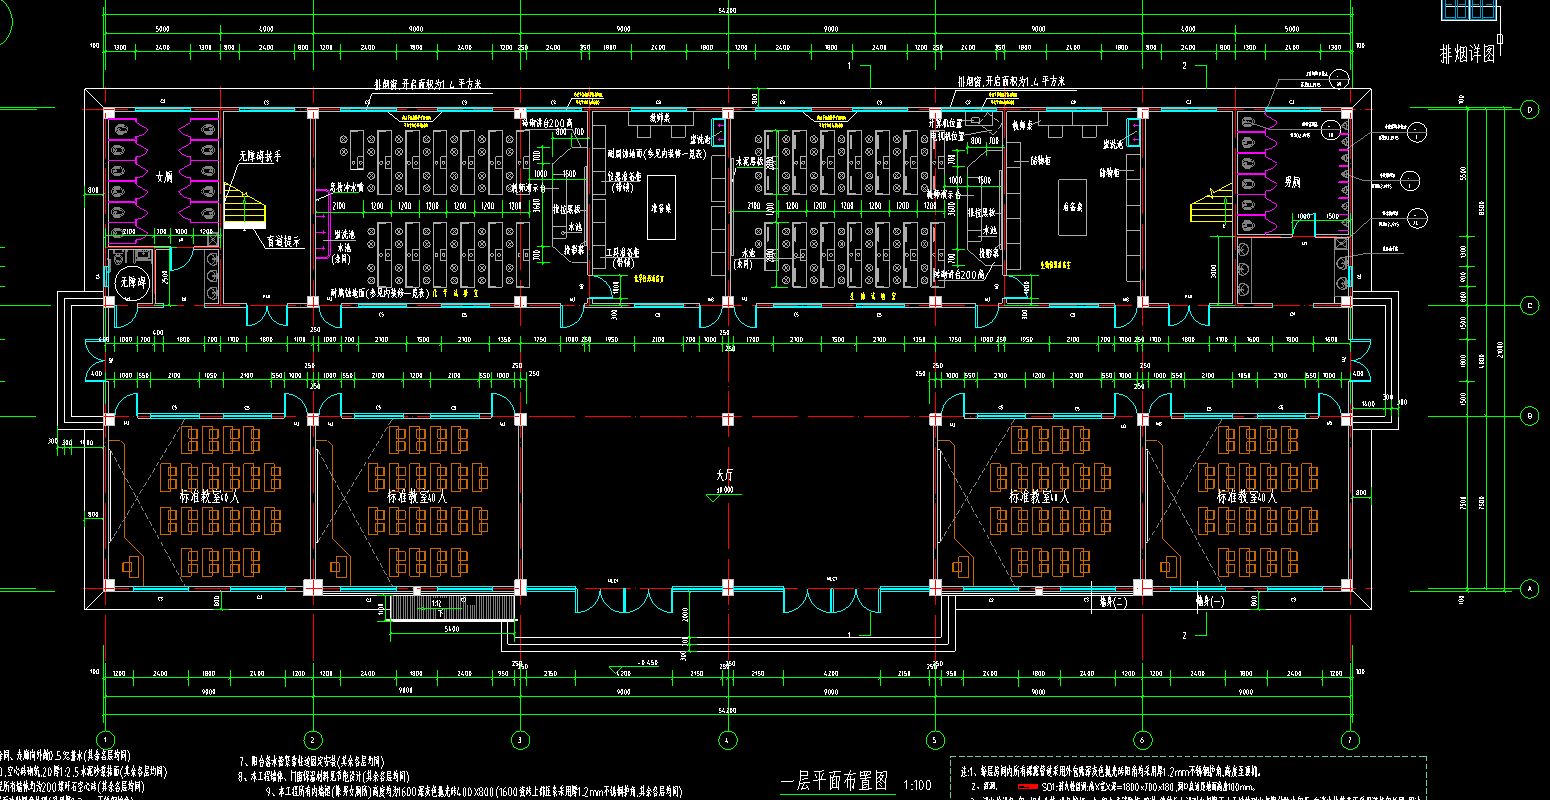
Task: Click the 排烟详图 detail title
Action: tap(1467, 55)
